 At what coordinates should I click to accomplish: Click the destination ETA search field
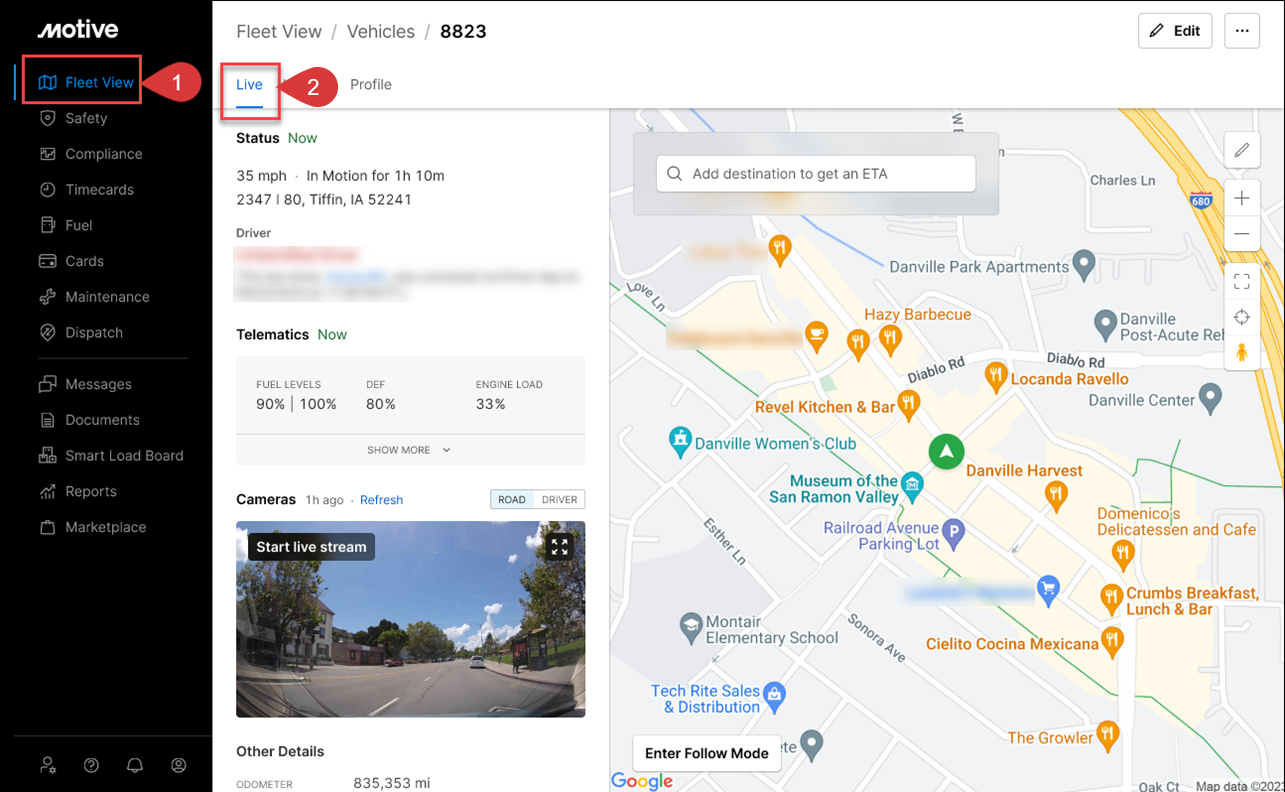click(816, 173)
